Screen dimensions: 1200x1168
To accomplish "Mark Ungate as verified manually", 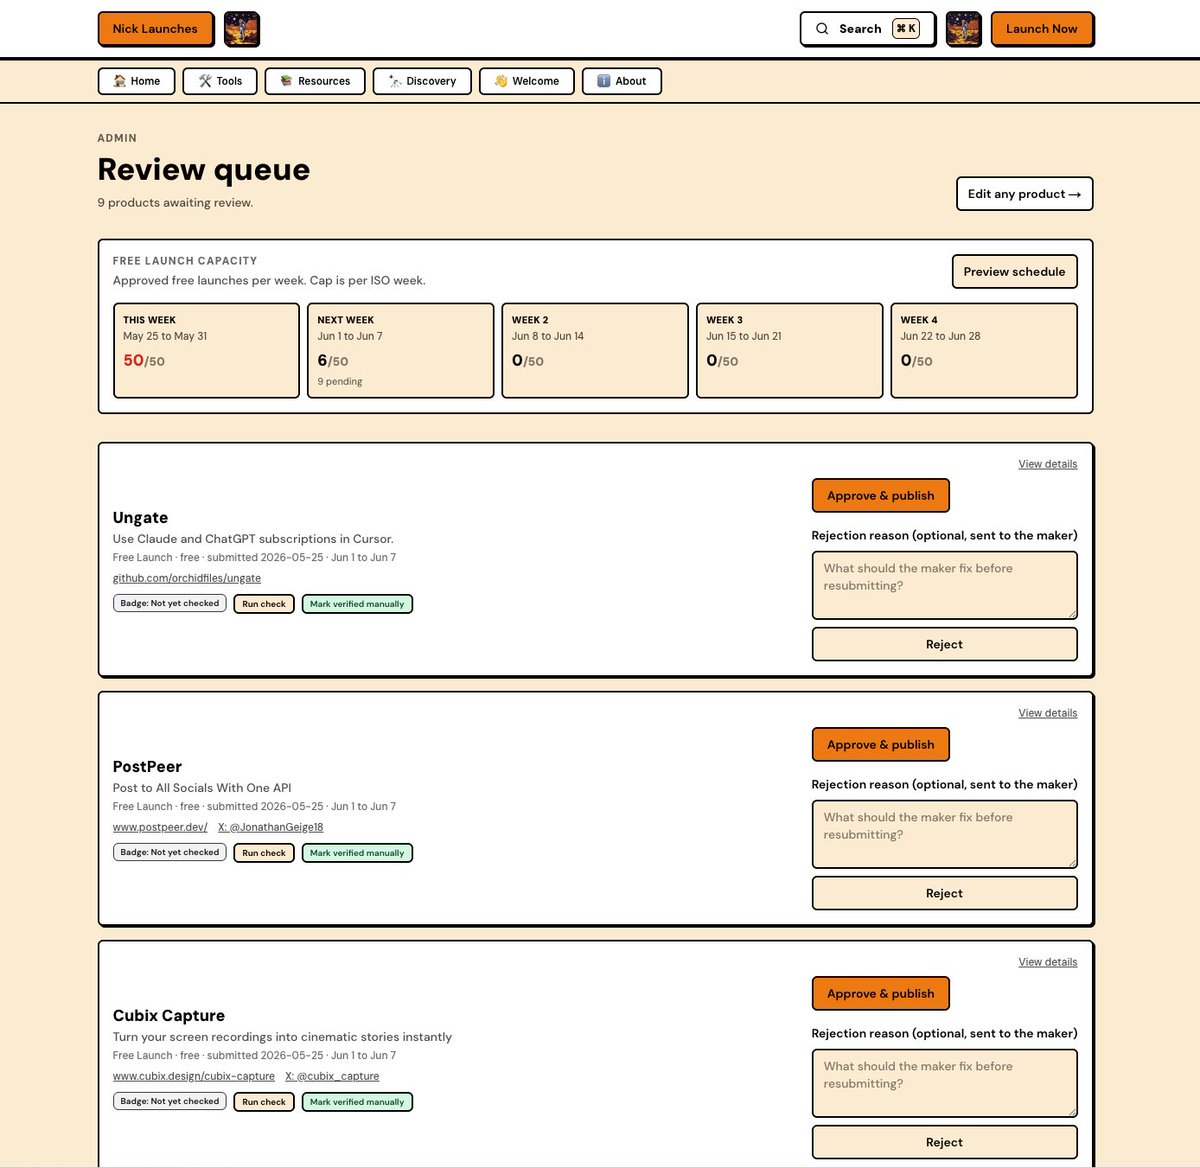I will (357, 604).
